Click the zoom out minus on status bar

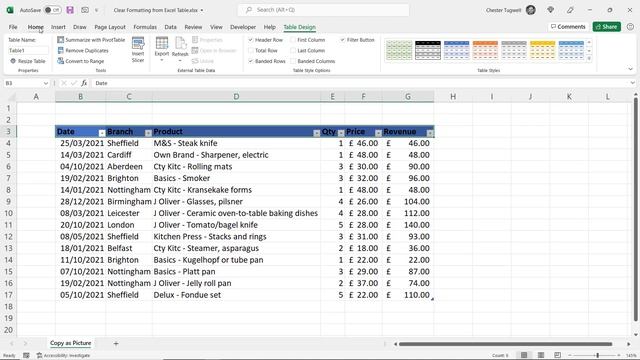pyautogui.click(x=570, y=355)
